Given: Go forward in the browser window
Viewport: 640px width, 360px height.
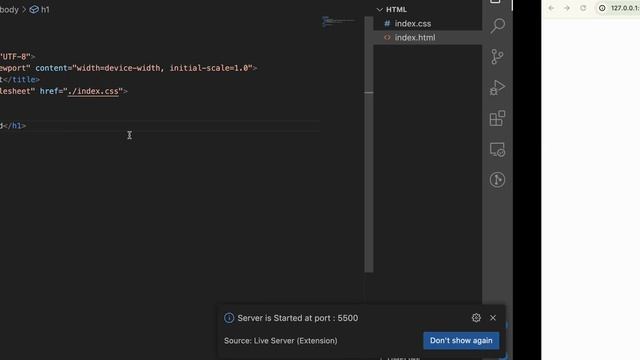Looking at the screenshot, I should click(x=567, y=8).
